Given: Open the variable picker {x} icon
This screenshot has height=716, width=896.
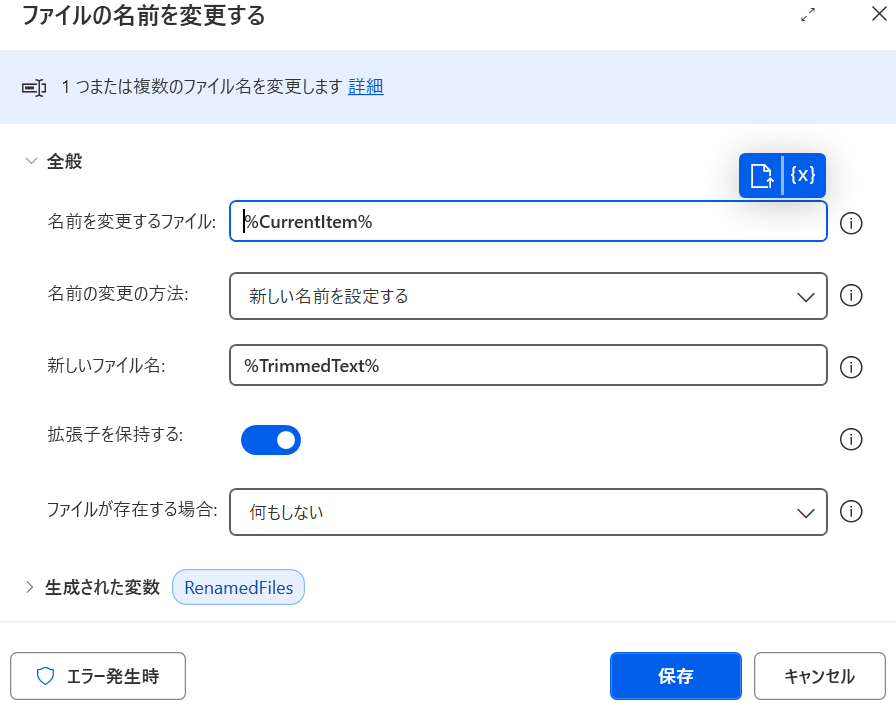Looking at the screenshot, I should [x=803, y=175].
